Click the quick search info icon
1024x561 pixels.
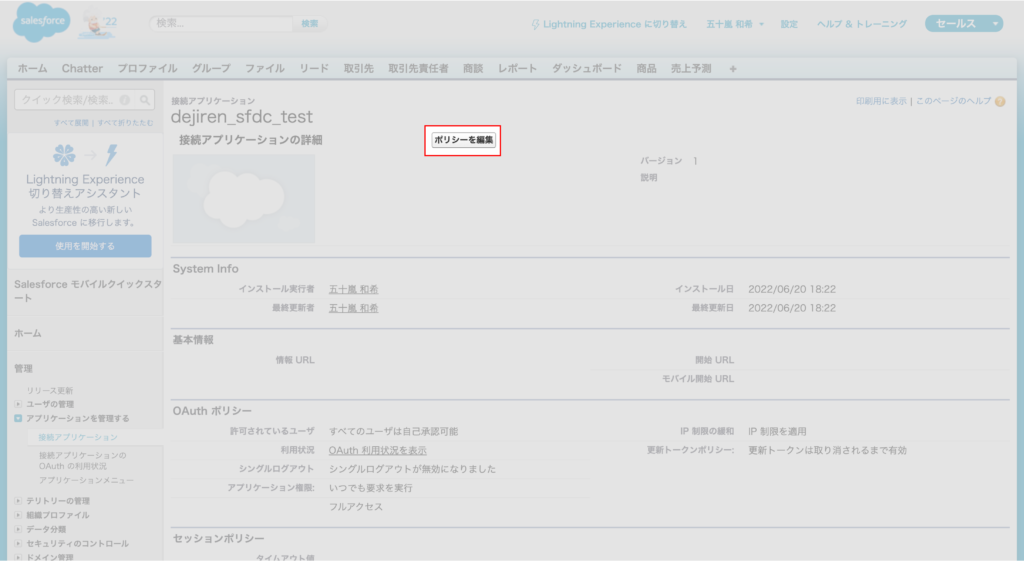pos(125,100)
